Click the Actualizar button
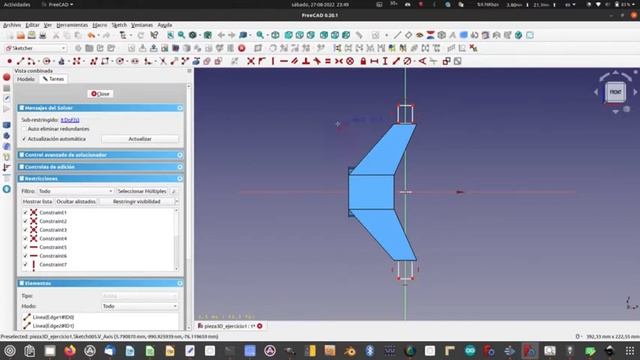Screen dimensions: 640x360 click(x=140, y=139)
